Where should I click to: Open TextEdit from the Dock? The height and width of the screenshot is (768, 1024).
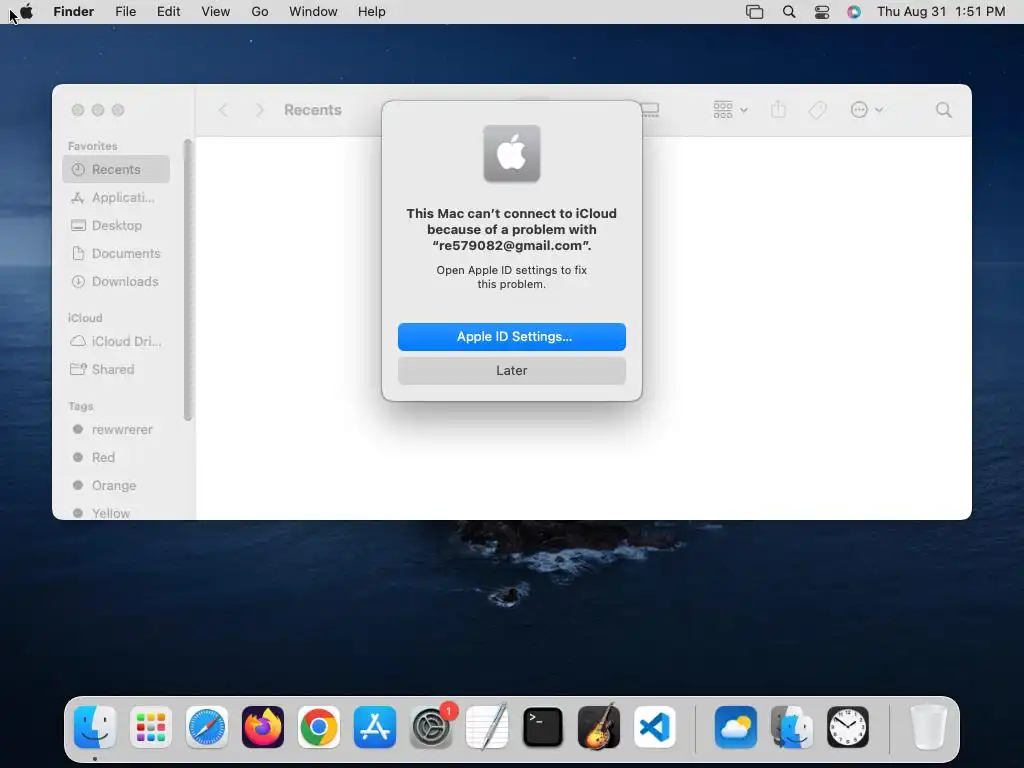pos(487,727)
